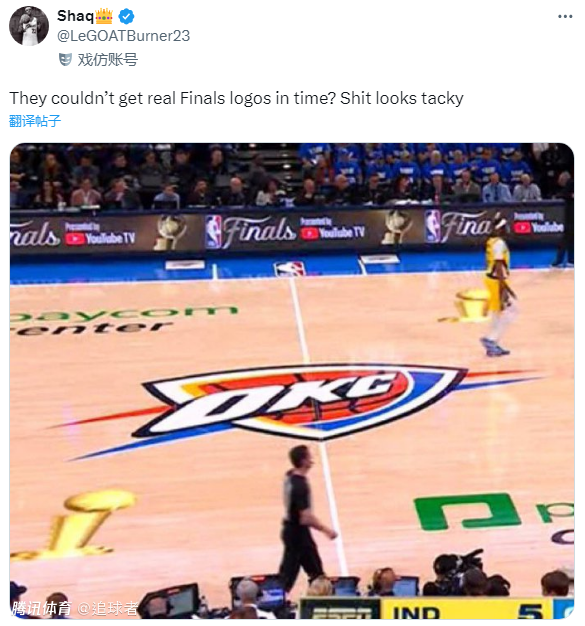Click the NBA Finals banner logo
The height and width of the screenshot is (626, 585).
251,231
